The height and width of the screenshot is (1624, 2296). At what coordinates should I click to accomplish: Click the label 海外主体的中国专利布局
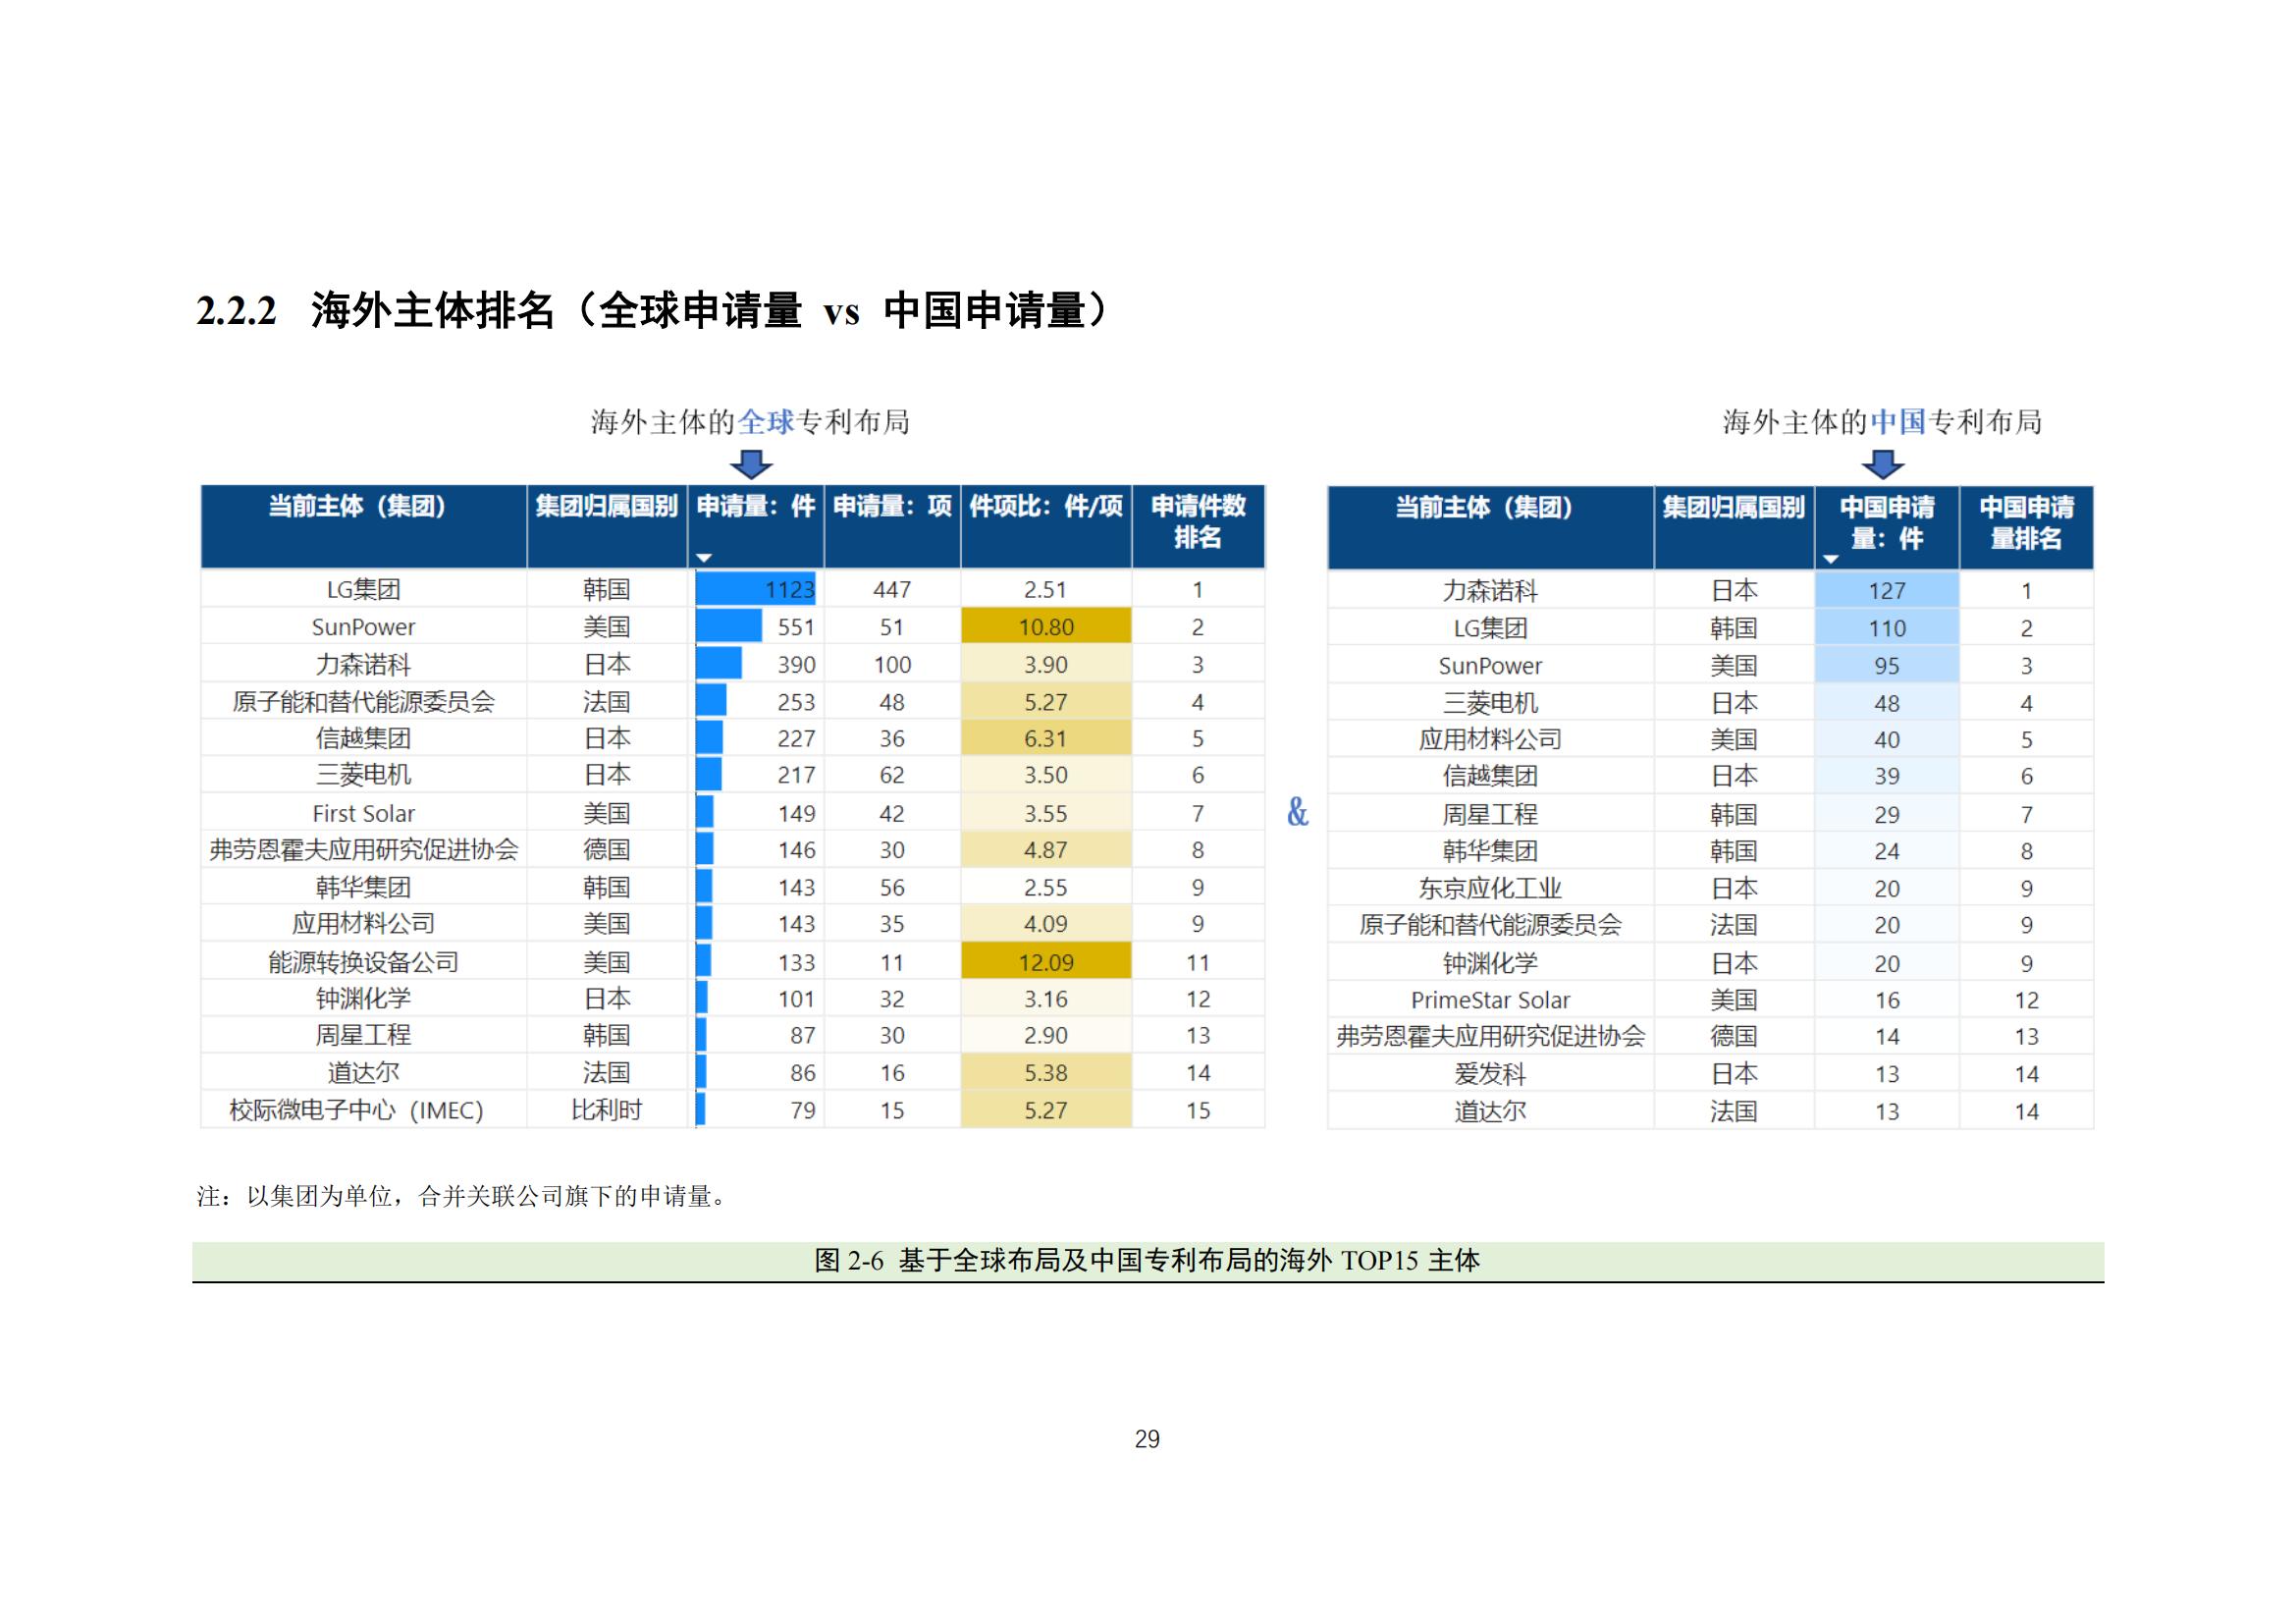click(x=1882, y=422)
